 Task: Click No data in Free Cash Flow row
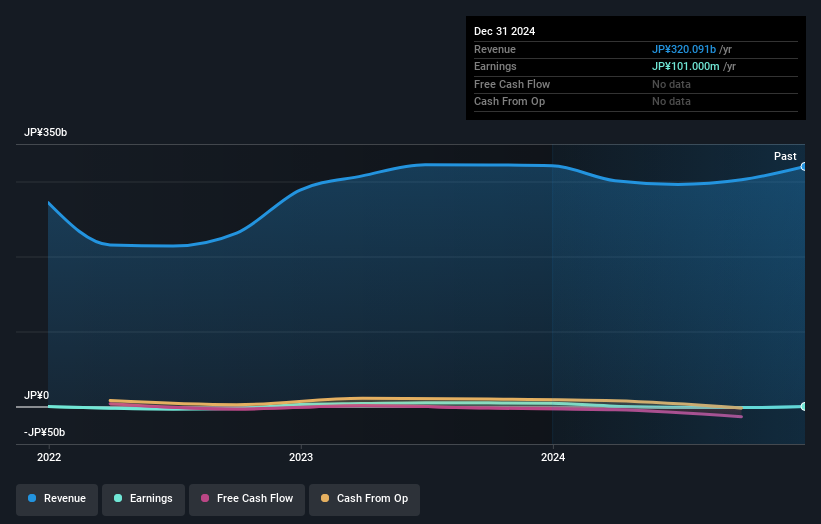[671, 84]
